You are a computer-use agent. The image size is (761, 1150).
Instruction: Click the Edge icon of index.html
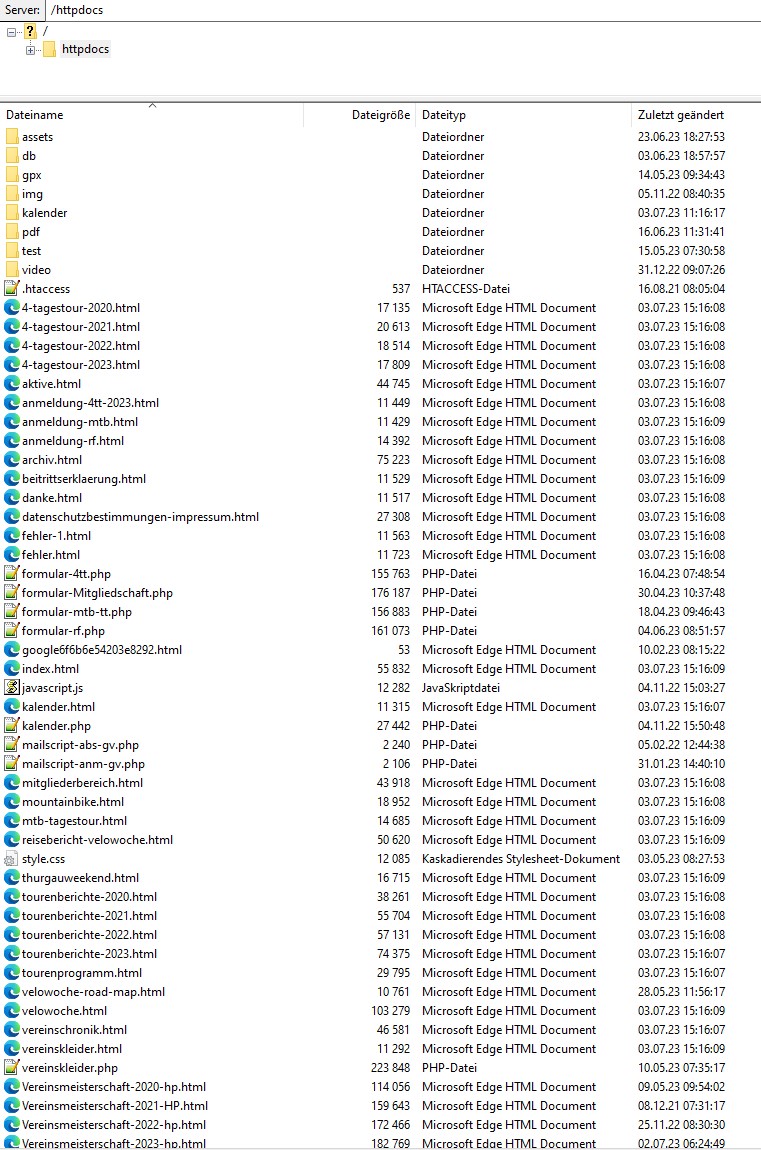pos(12,669)
